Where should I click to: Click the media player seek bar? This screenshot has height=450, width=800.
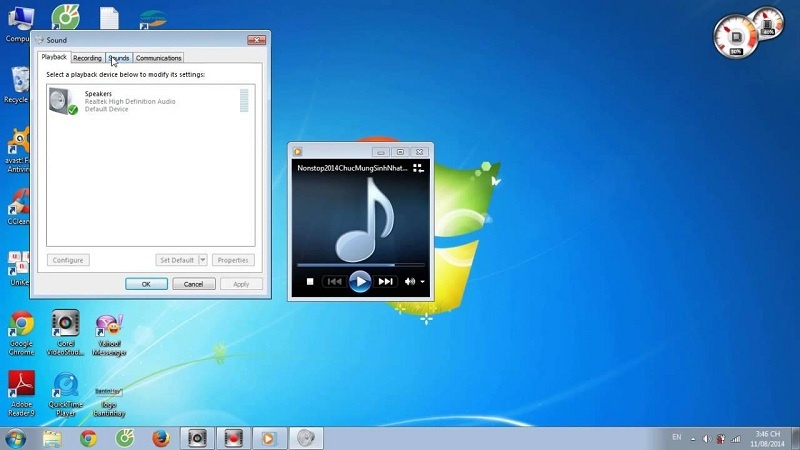[360, 265]
